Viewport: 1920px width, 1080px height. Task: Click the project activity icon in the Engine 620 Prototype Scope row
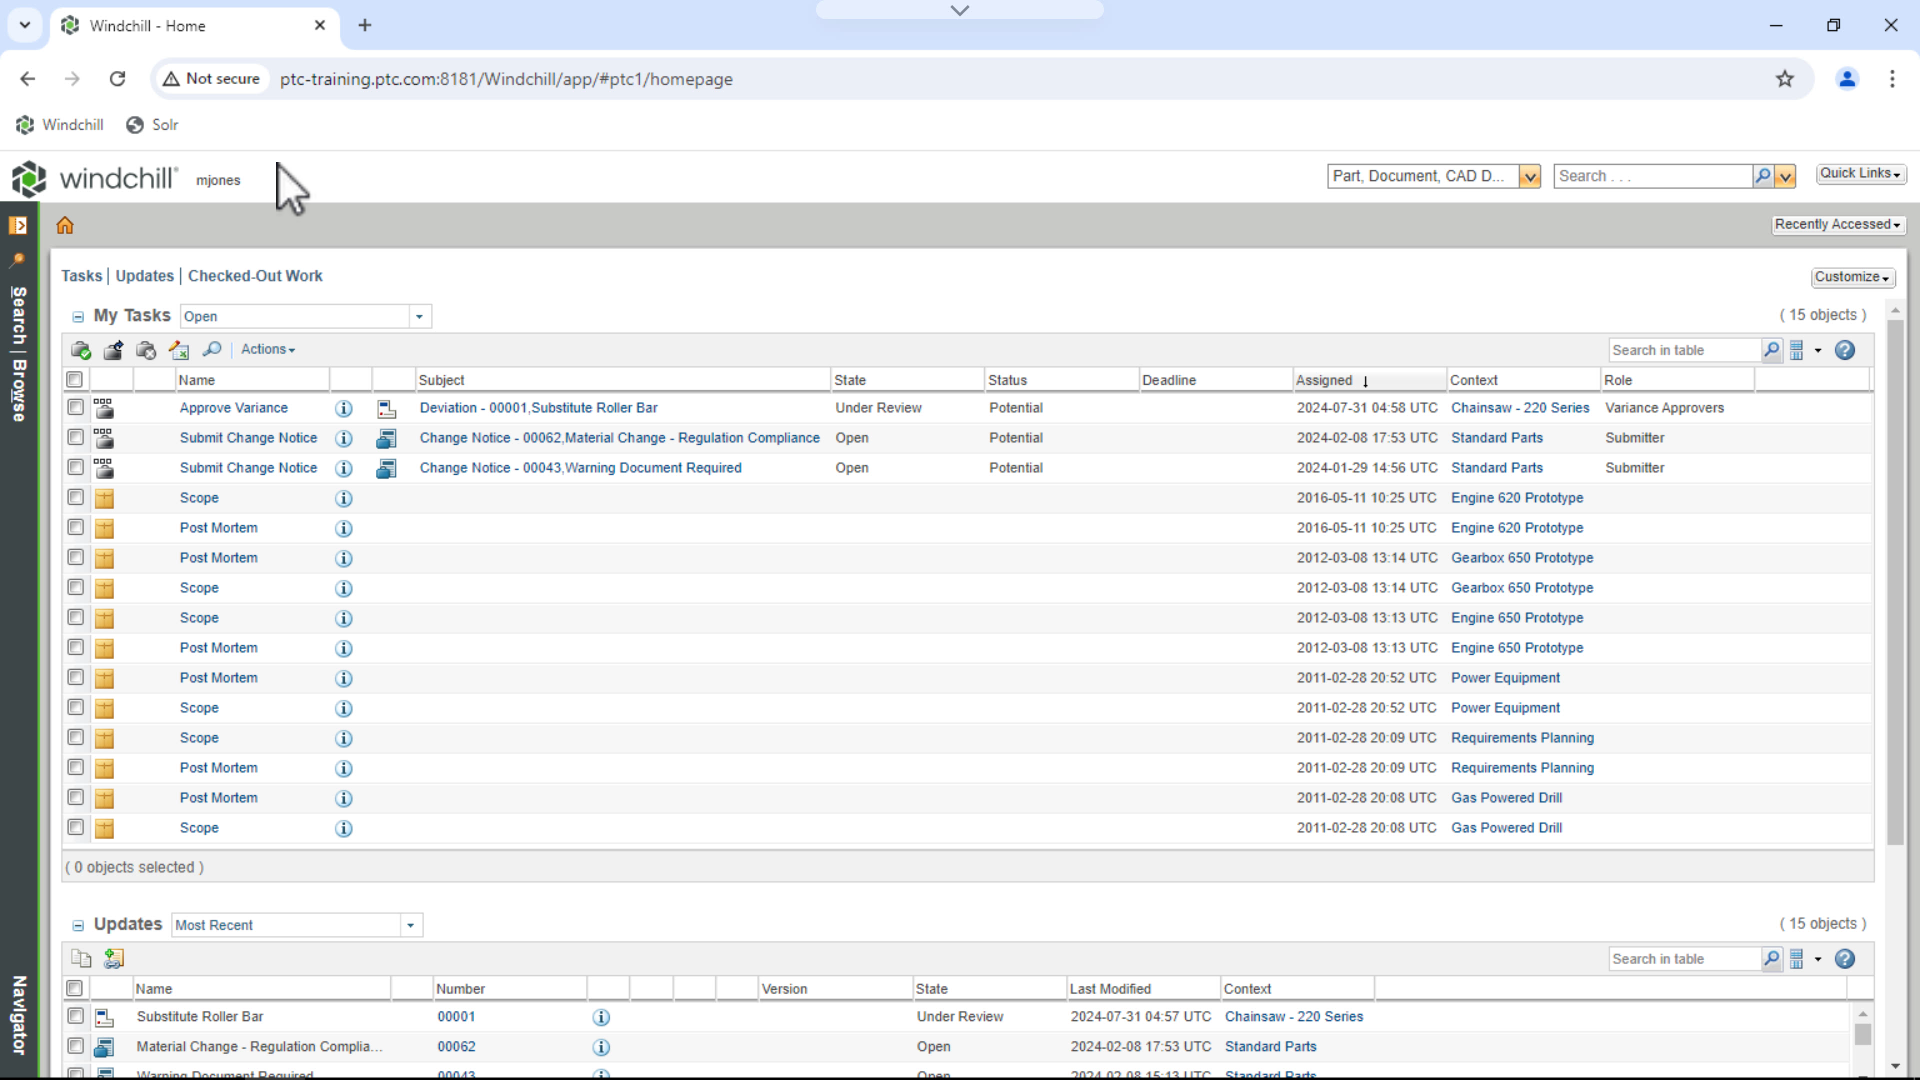pos(104,498)
